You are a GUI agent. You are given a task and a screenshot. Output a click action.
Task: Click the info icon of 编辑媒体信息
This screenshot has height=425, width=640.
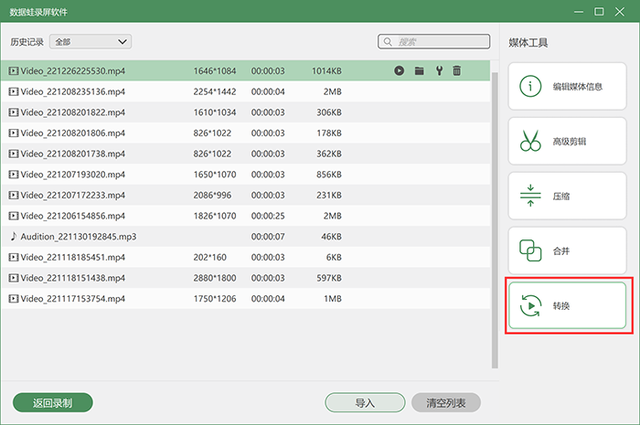[x=530, y=86]
